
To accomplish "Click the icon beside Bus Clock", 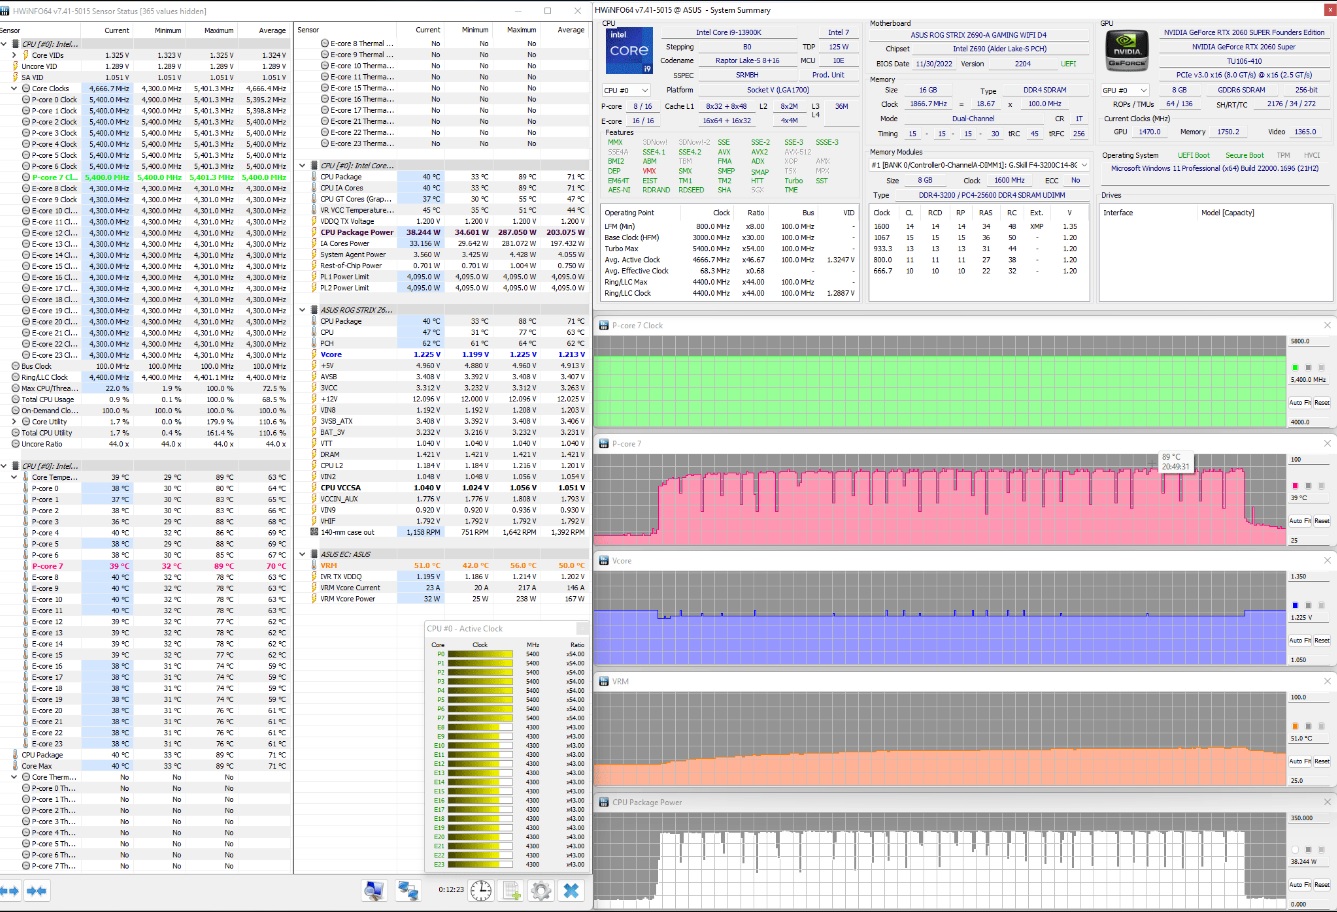I will pos(15,366).
